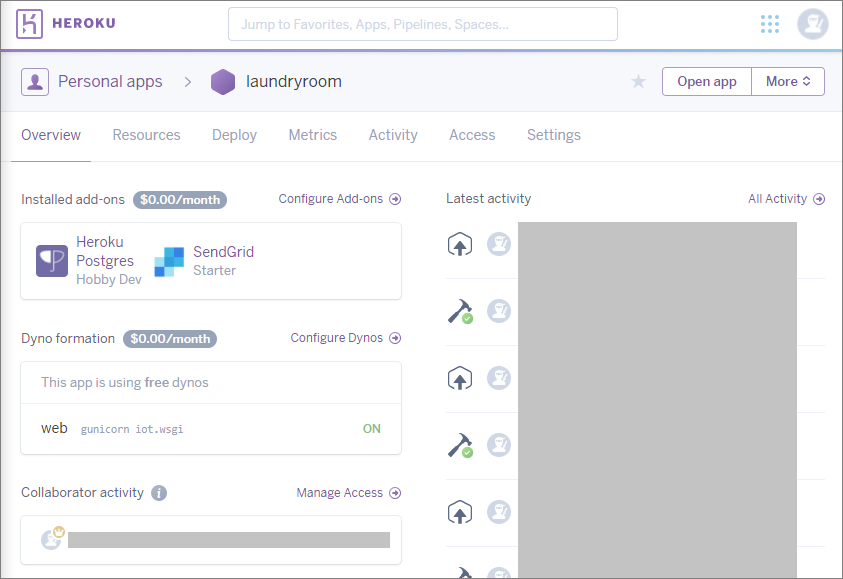Viewport: 843px width, 579px height.
Task: Click the HEROKU wordmark text
Action: [x=84, y=24]
